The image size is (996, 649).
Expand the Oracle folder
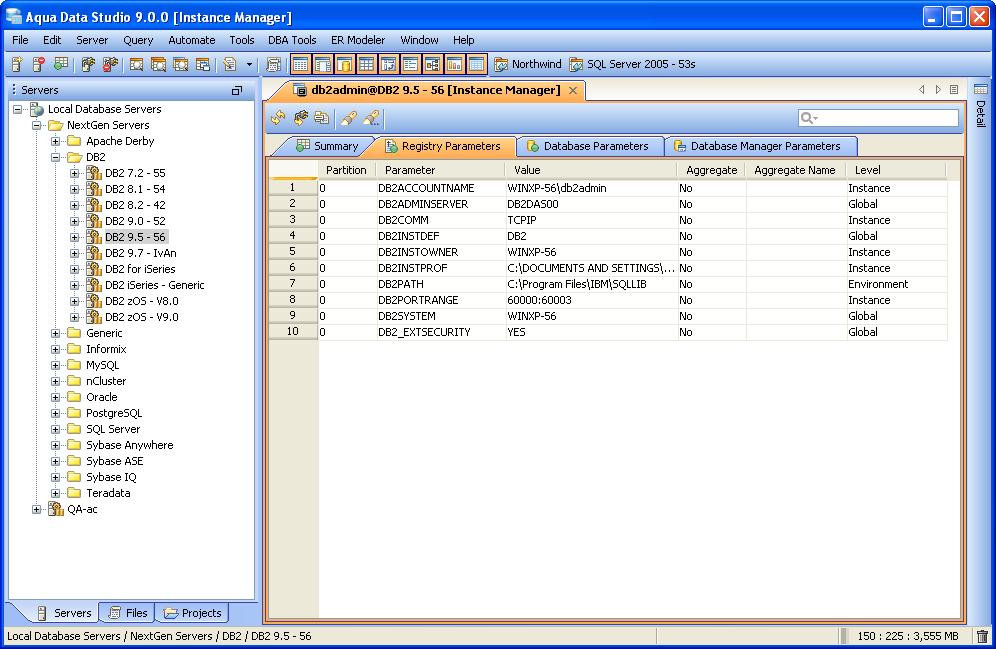tap(56, 398)
